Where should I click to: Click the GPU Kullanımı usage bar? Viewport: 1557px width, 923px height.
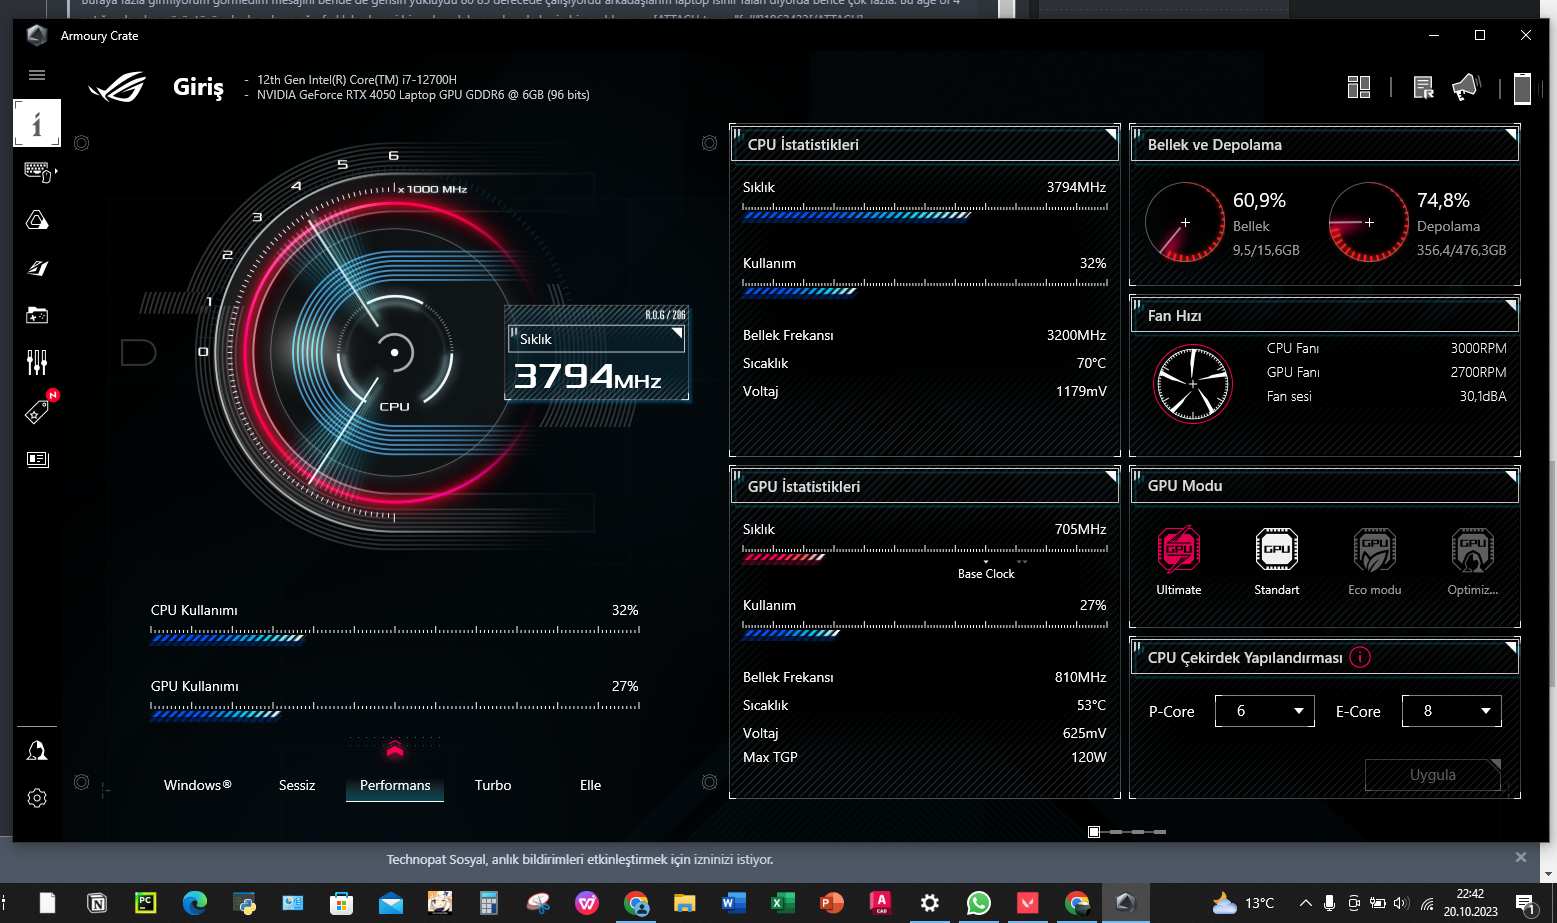pyautogui.click(x=395, y=711)
